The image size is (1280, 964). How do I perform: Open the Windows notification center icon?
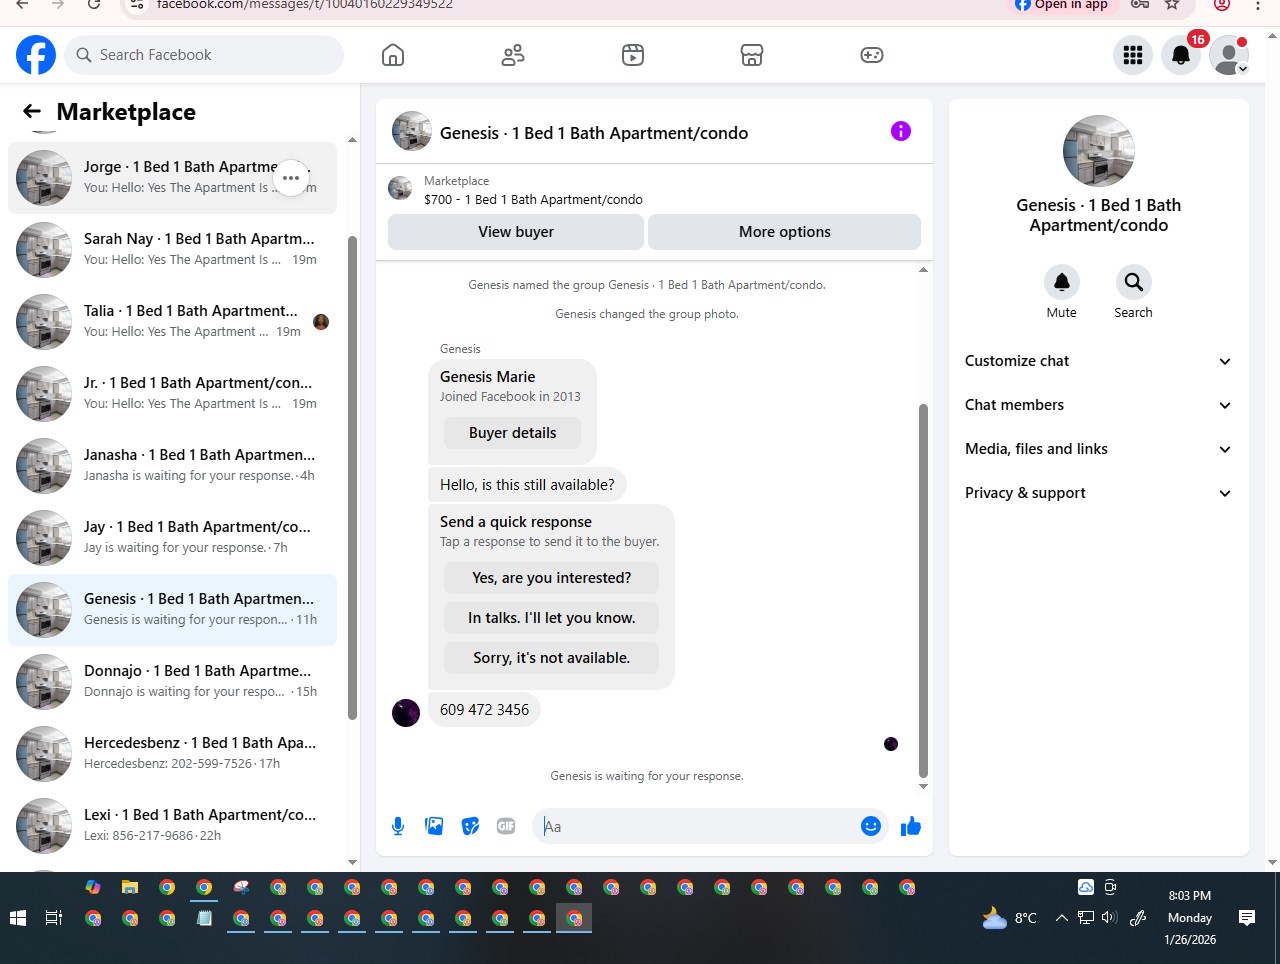point(1247,918)
